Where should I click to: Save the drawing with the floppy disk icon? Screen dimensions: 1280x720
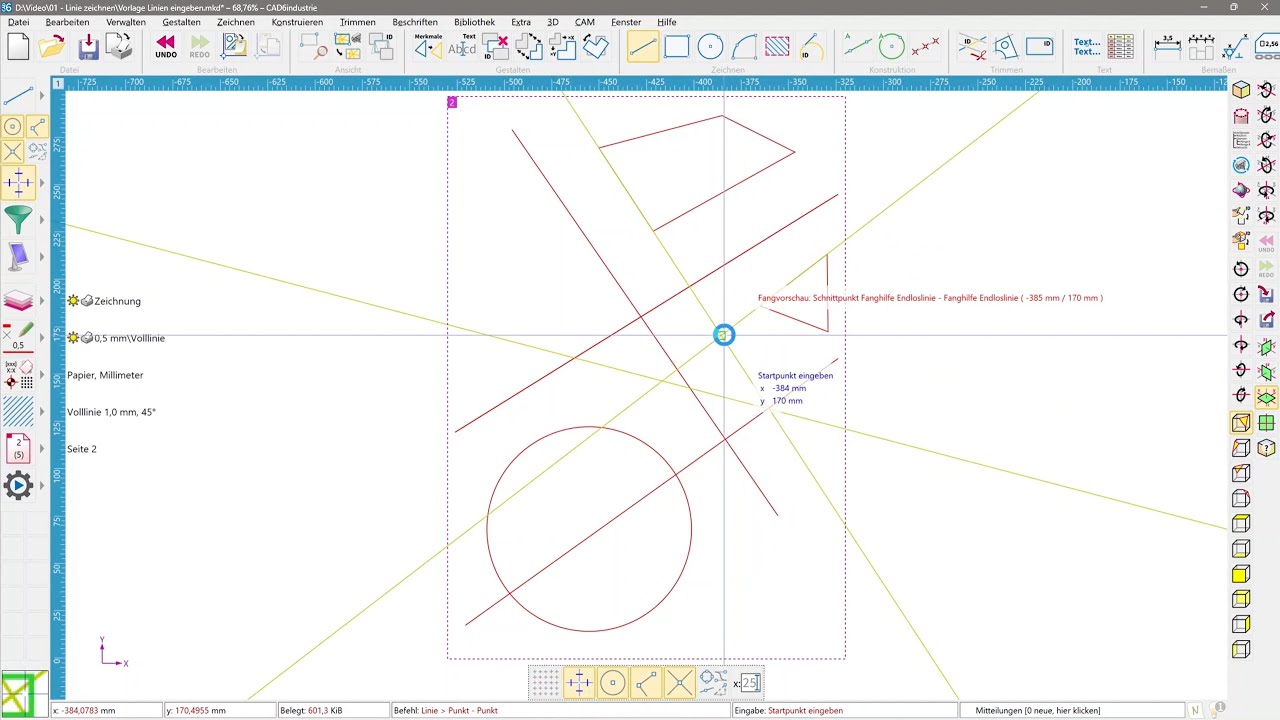(88, 46)
